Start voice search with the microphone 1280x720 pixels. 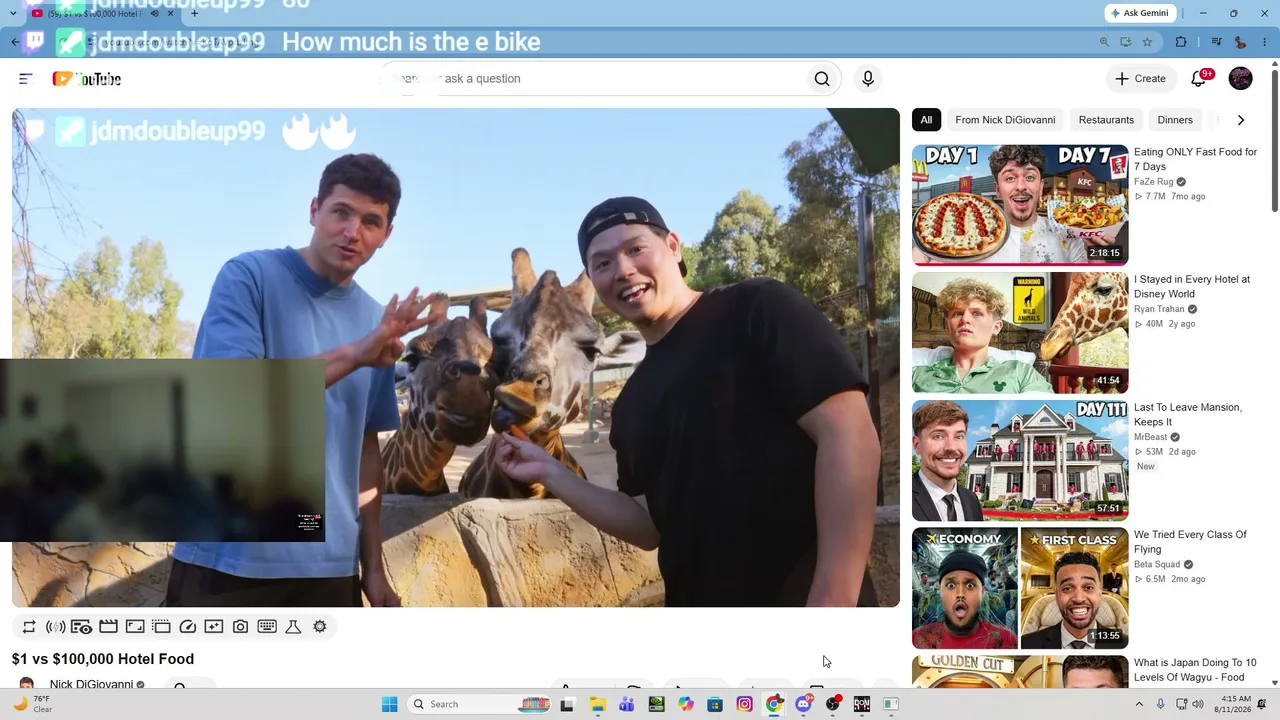pos(868,79)
